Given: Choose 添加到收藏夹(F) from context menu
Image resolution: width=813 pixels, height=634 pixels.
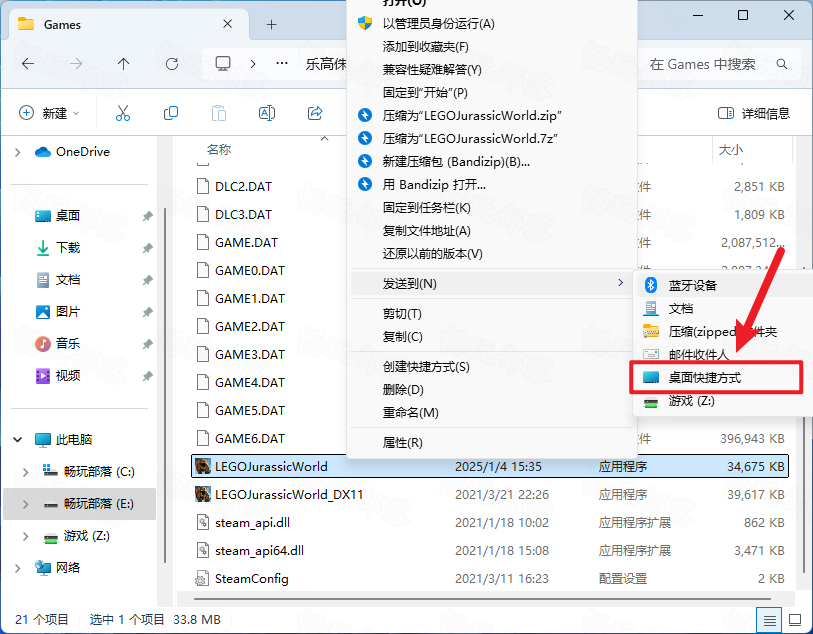Looking at the screenshot, I should pos(425,47).
